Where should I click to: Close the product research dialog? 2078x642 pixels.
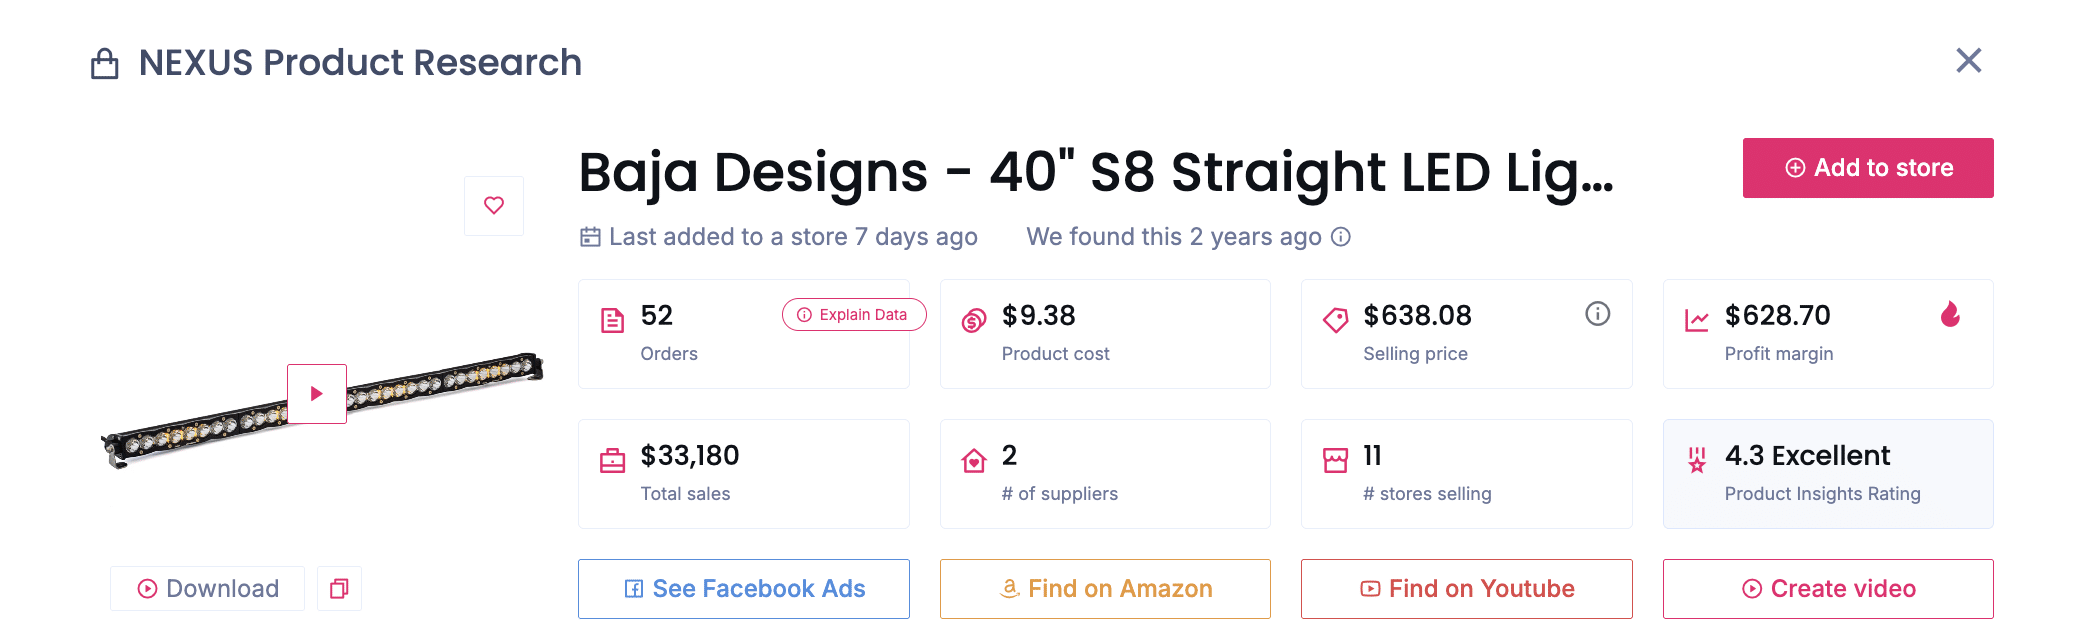click(1968, 61)
